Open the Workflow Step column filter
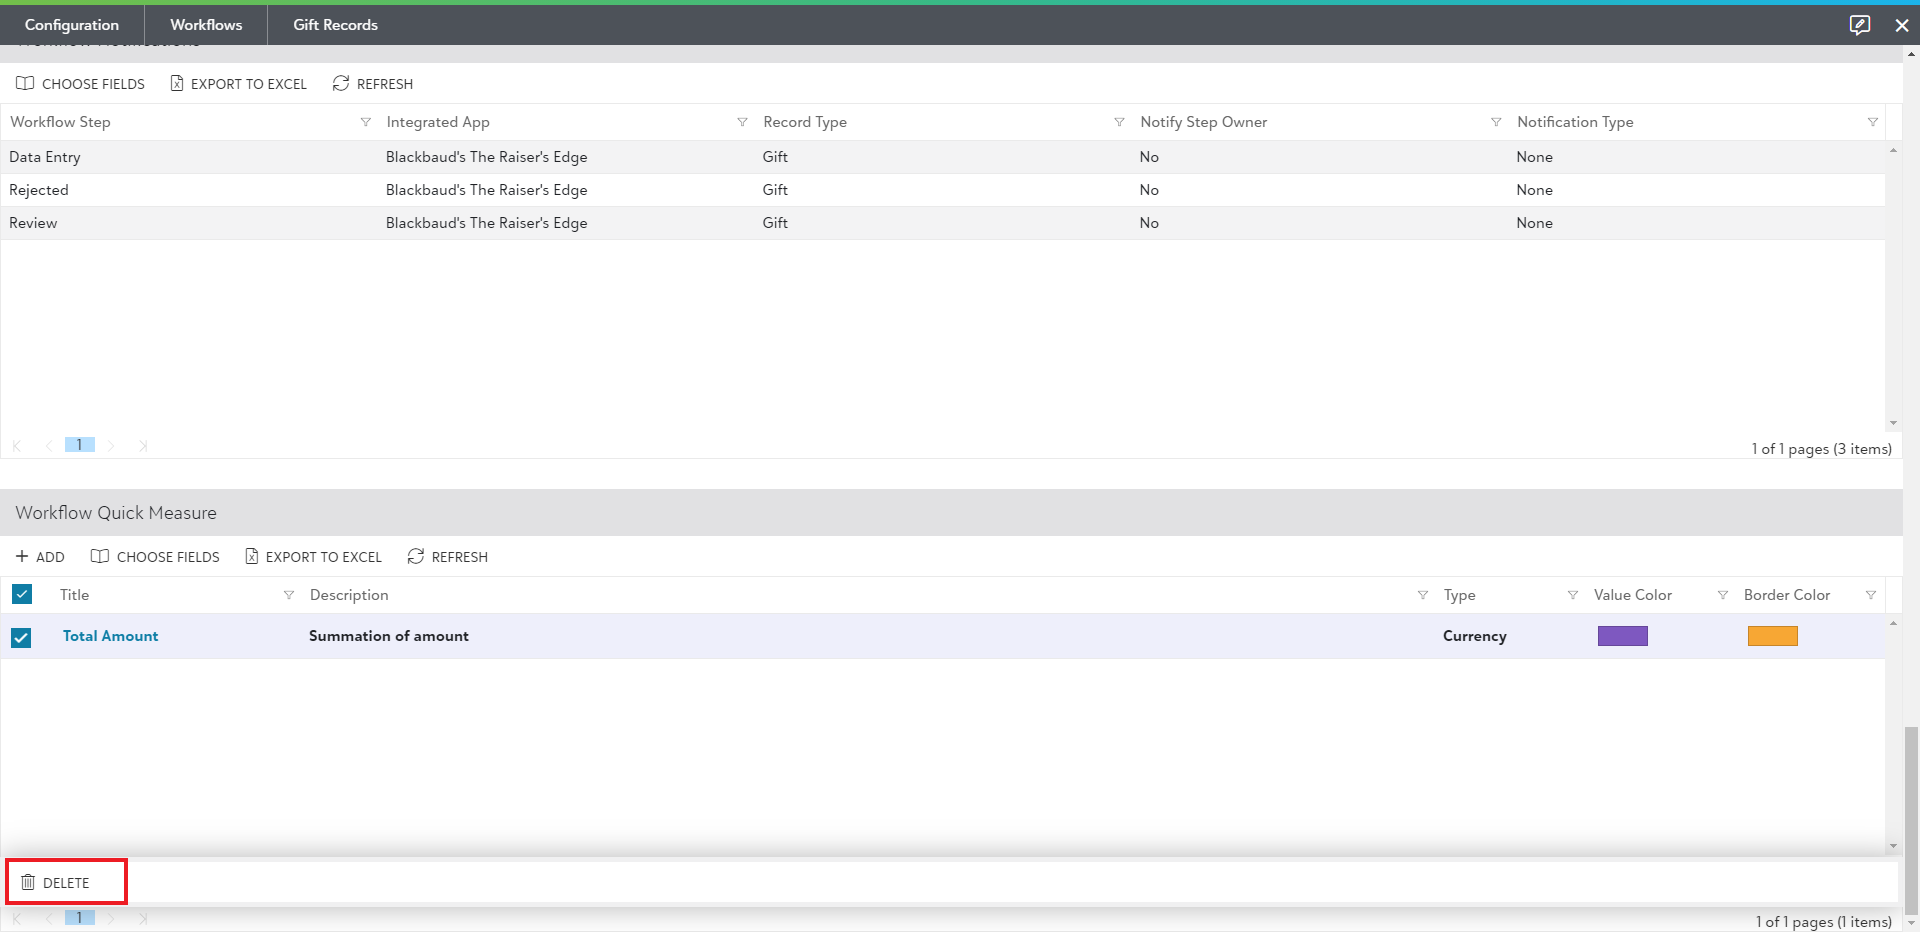1920x934 pixels. pyautogui.click(x=365, y=122)
